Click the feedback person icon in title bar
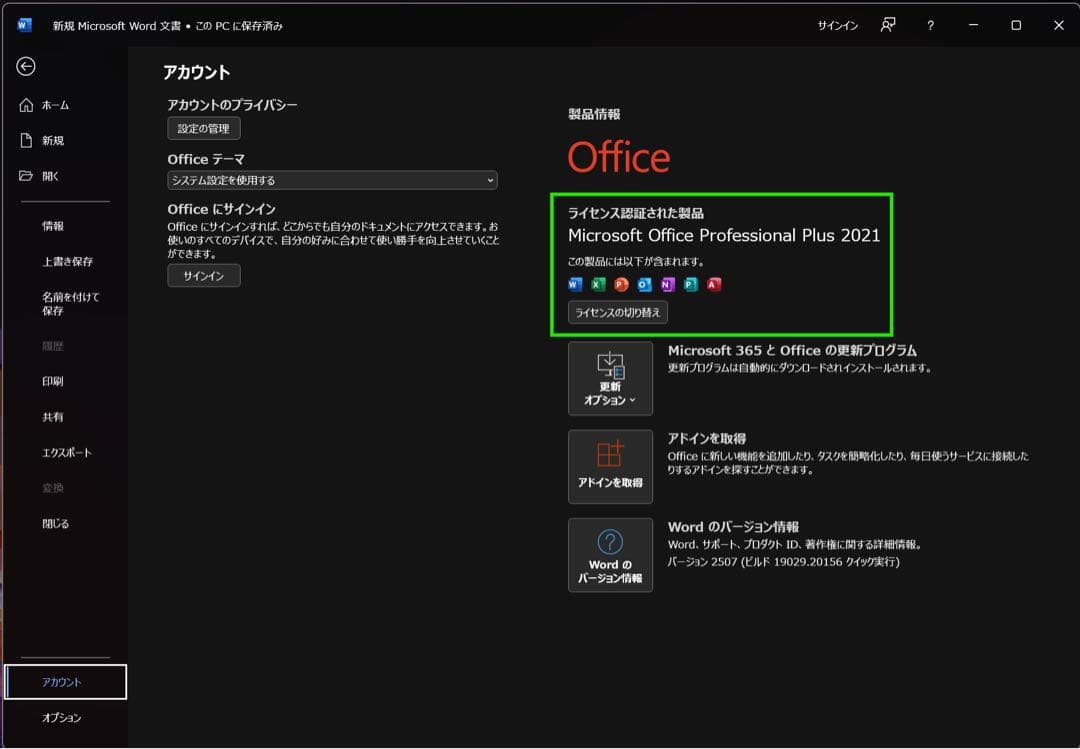Image resolution: width=1080 pixels, height=749 pixels. [x=887, y=26]
